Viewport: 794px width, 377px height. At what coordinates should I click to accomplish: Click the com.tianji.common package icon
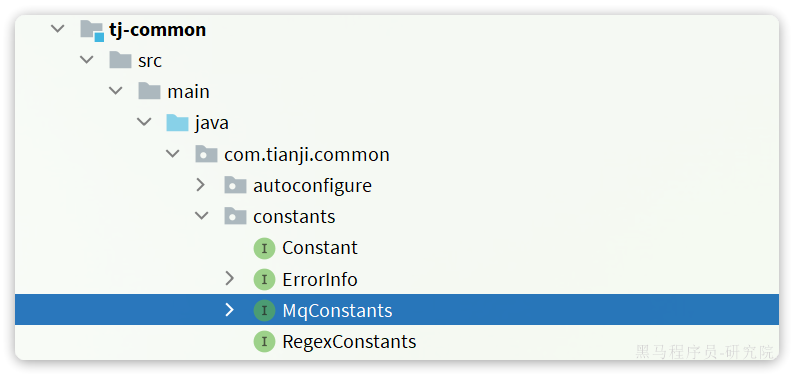(x=207, y=154)
